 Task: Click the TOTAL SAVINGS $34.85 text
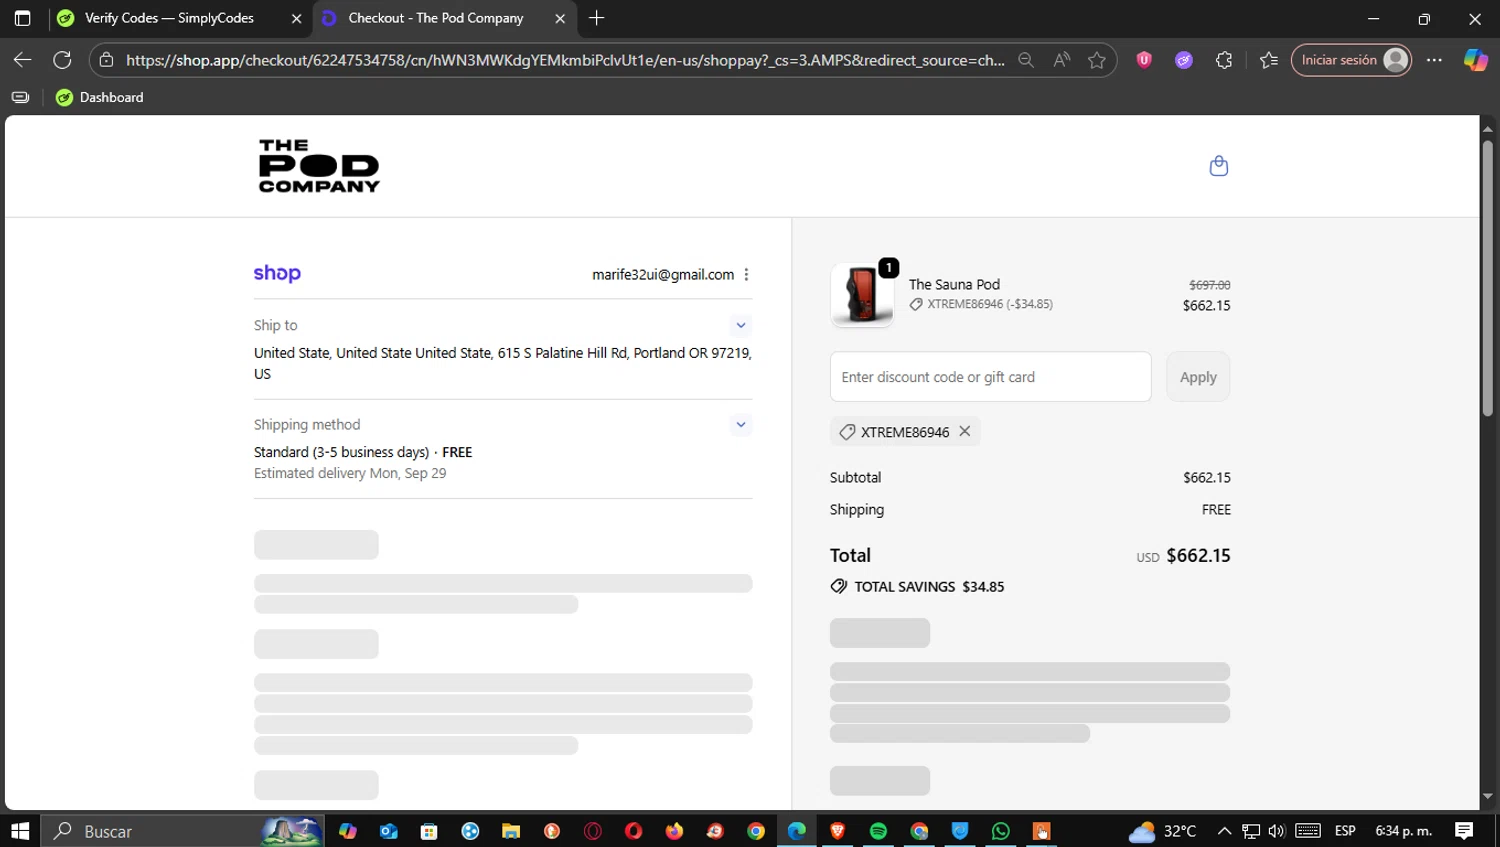929,587
